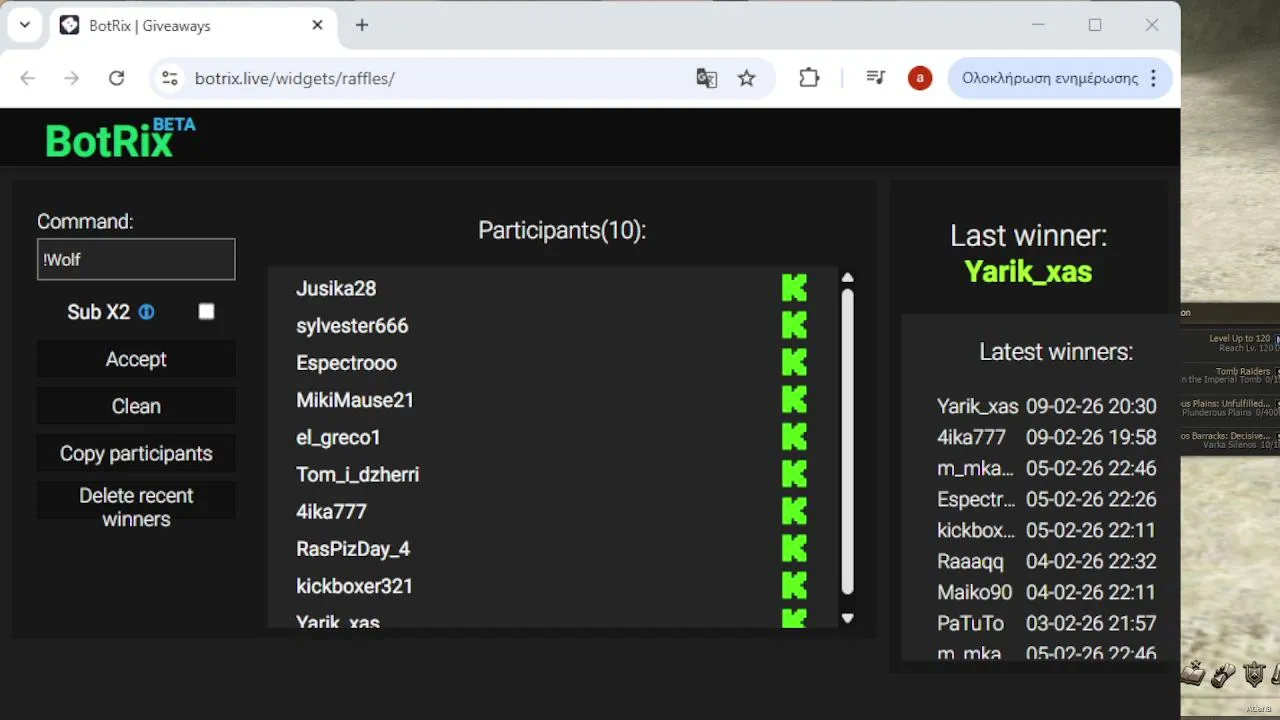The height and width of the screenshot is (720, 1280).
Task: Open Sub X2 info tooltip icon
Action: 147,312
